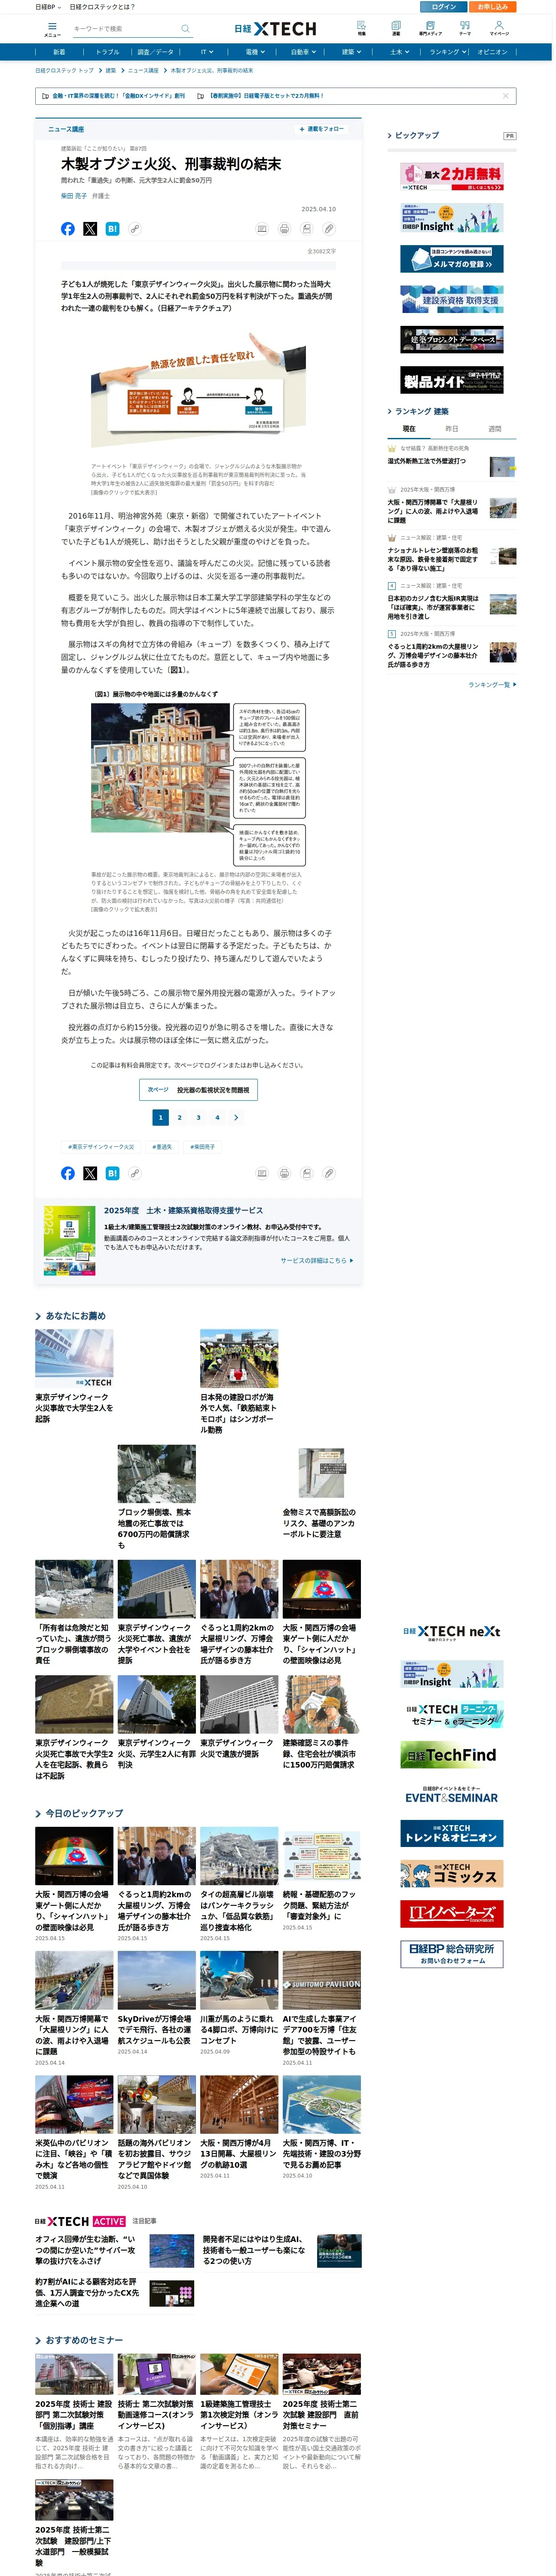This screenshot has width=556, height=2576.
Task: Open the #東京デザインウィーク火災 tag
Action: [x=101, y=1147]
